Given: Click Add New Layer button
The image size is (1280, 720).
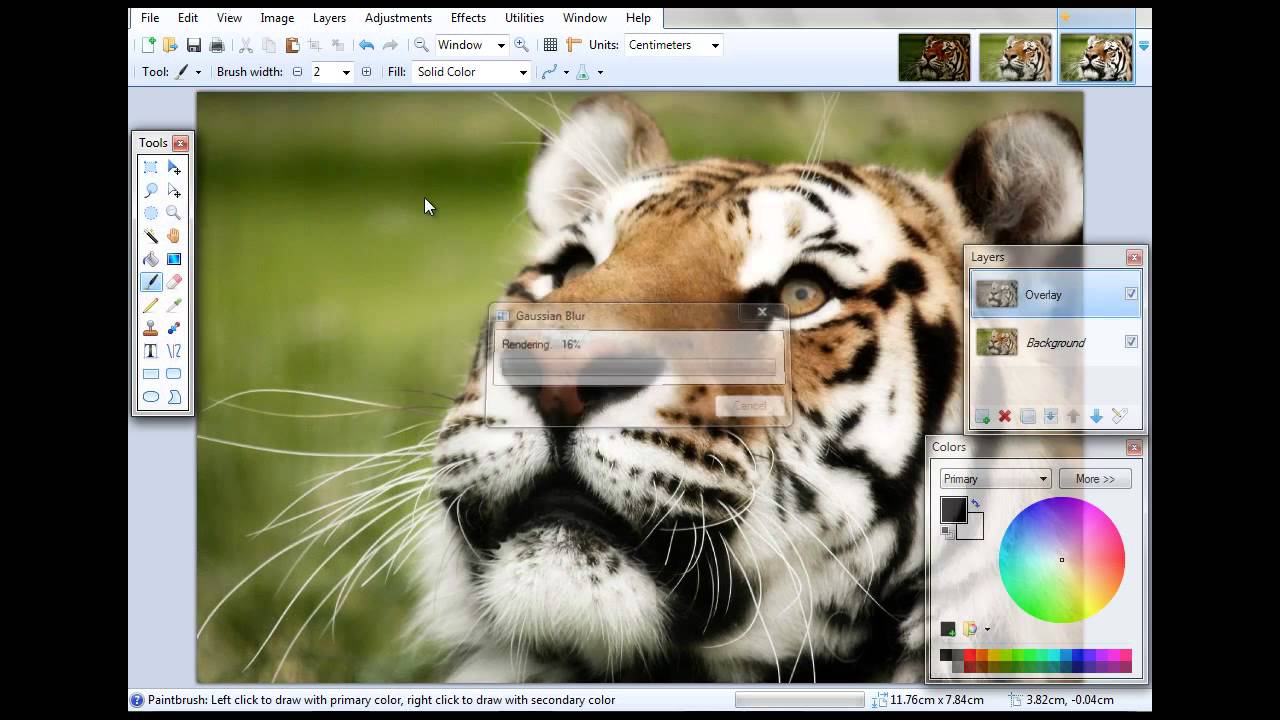Looking at the screenshot, I should (982, 416).
